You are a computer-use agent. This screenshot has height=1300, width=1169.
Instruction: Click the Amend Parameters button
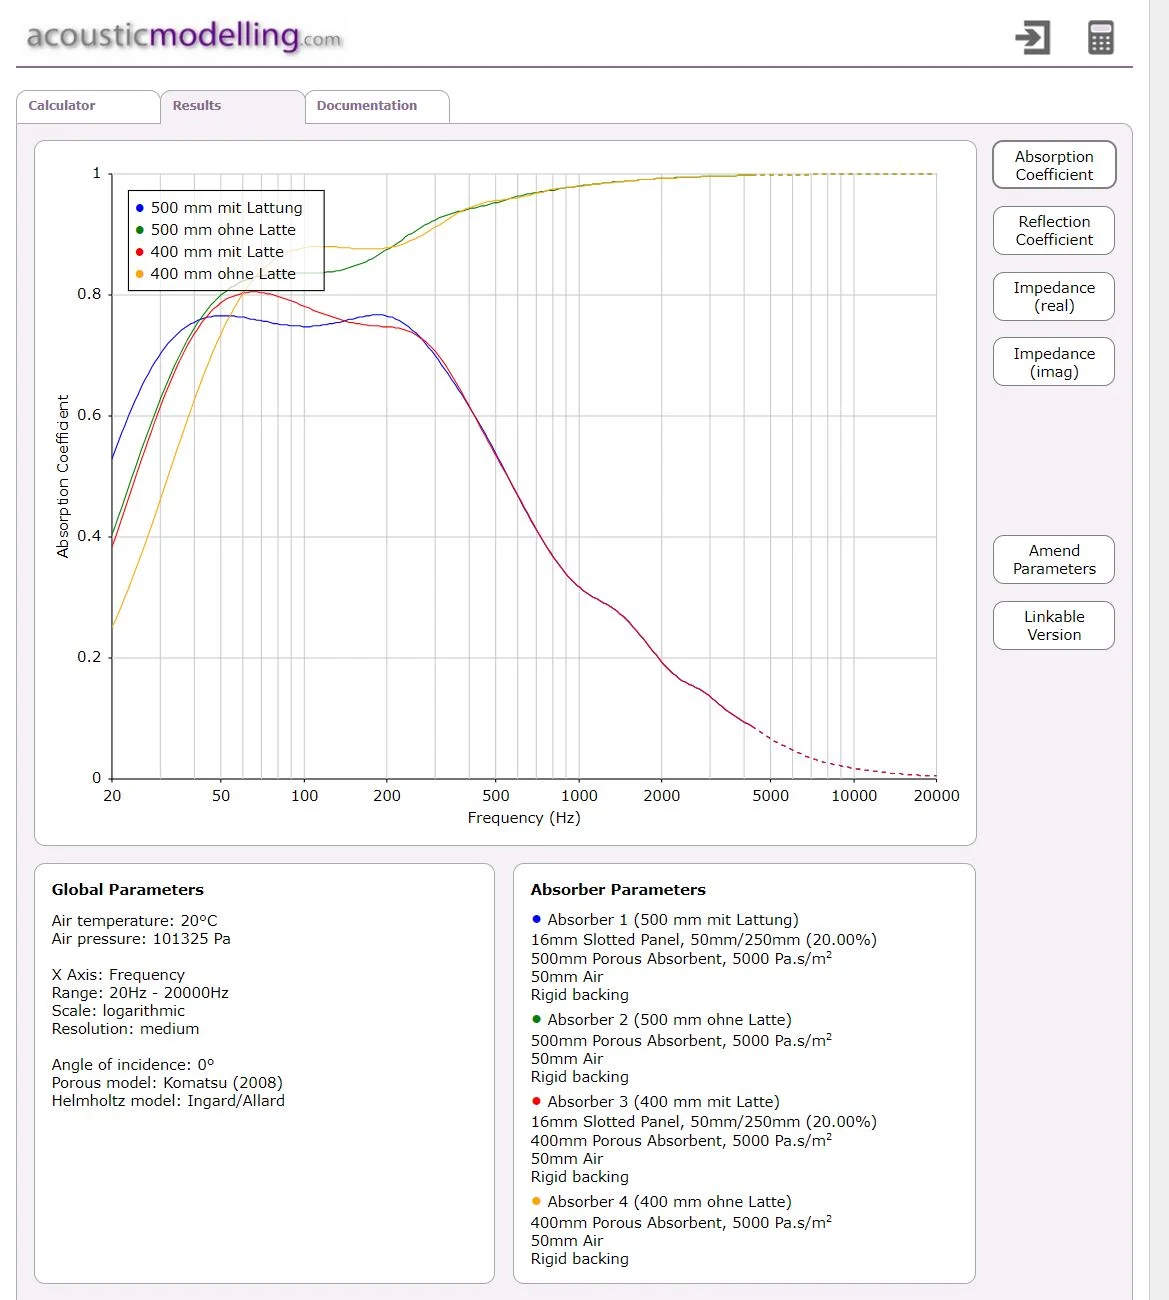[1054, 560]
